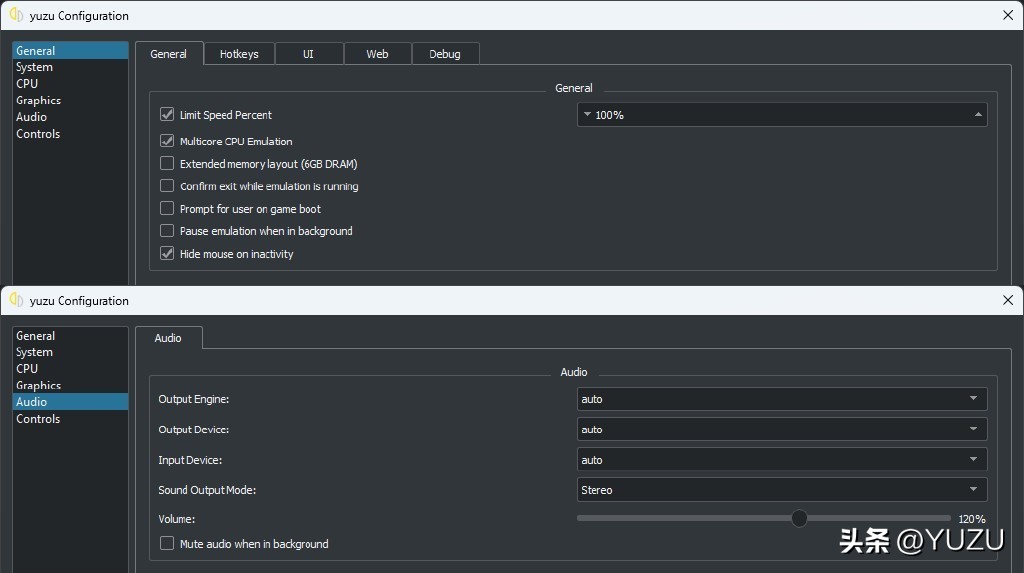Select CPU in the Audio window sidebar

(x=27, y=369)
